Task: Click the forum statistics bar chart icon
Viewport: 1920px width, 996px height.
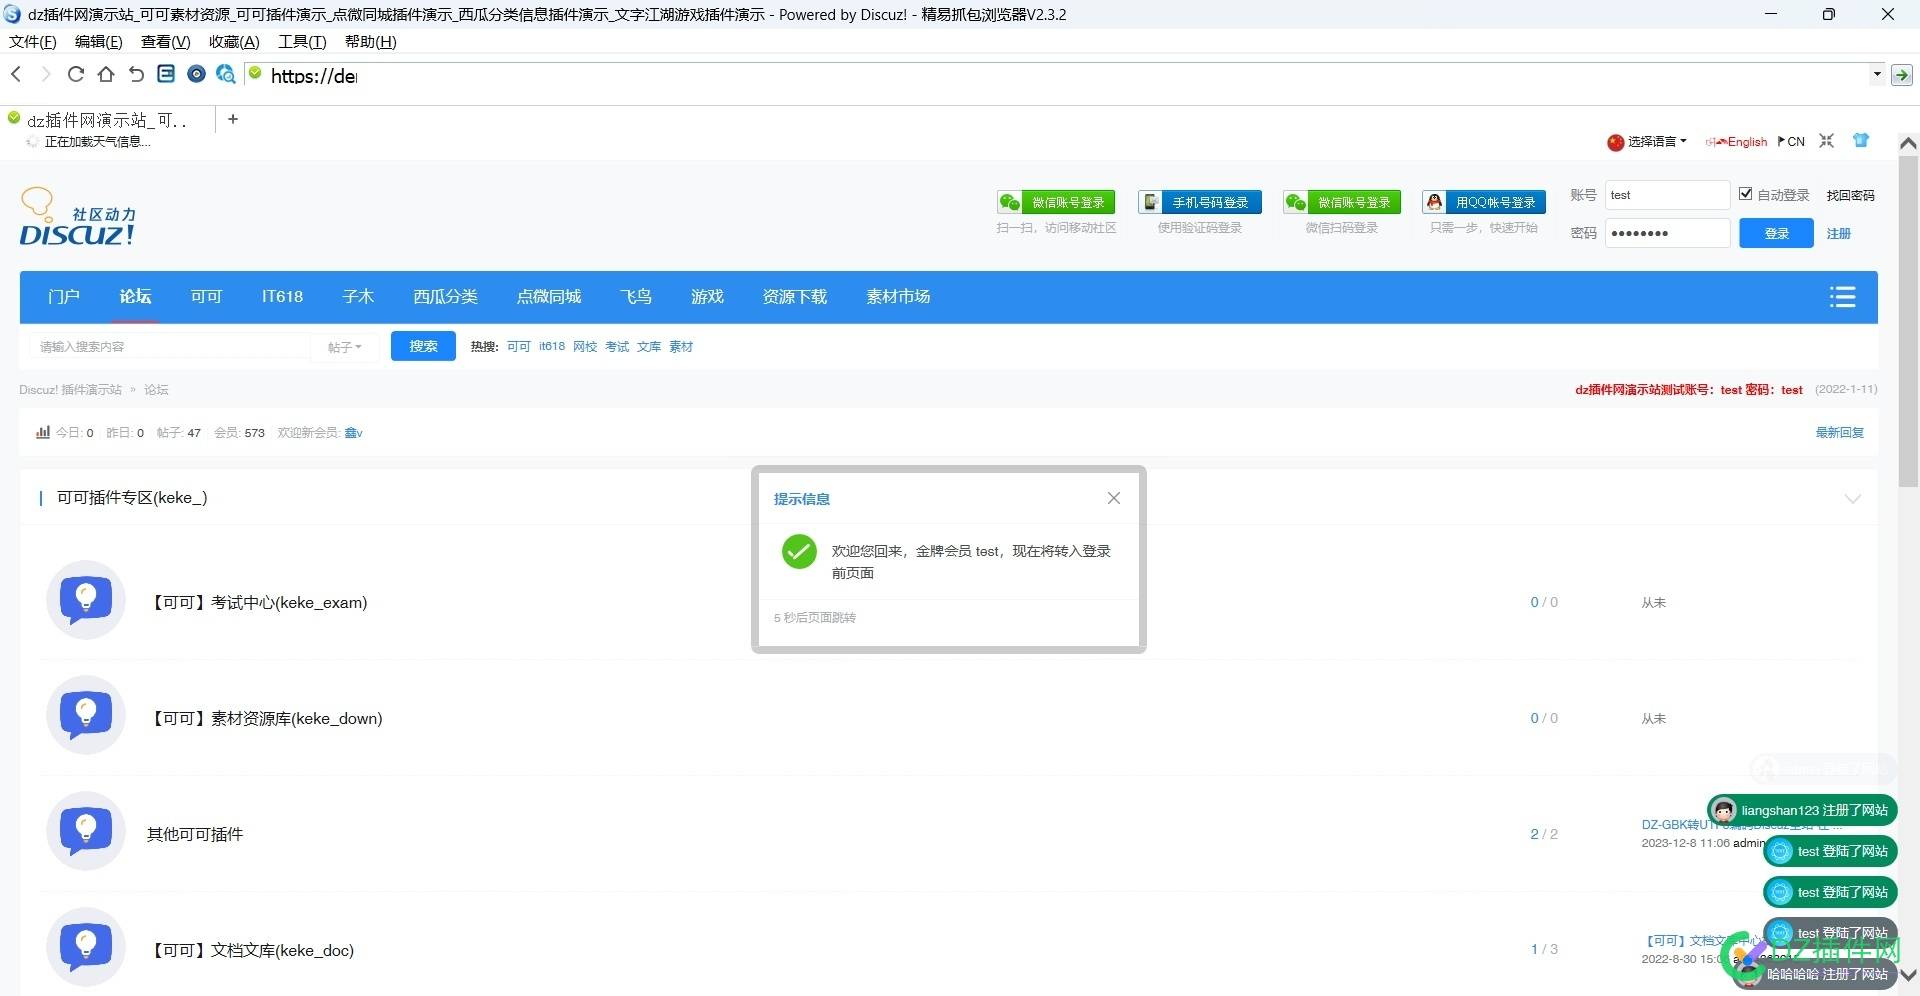Action: 43,432
